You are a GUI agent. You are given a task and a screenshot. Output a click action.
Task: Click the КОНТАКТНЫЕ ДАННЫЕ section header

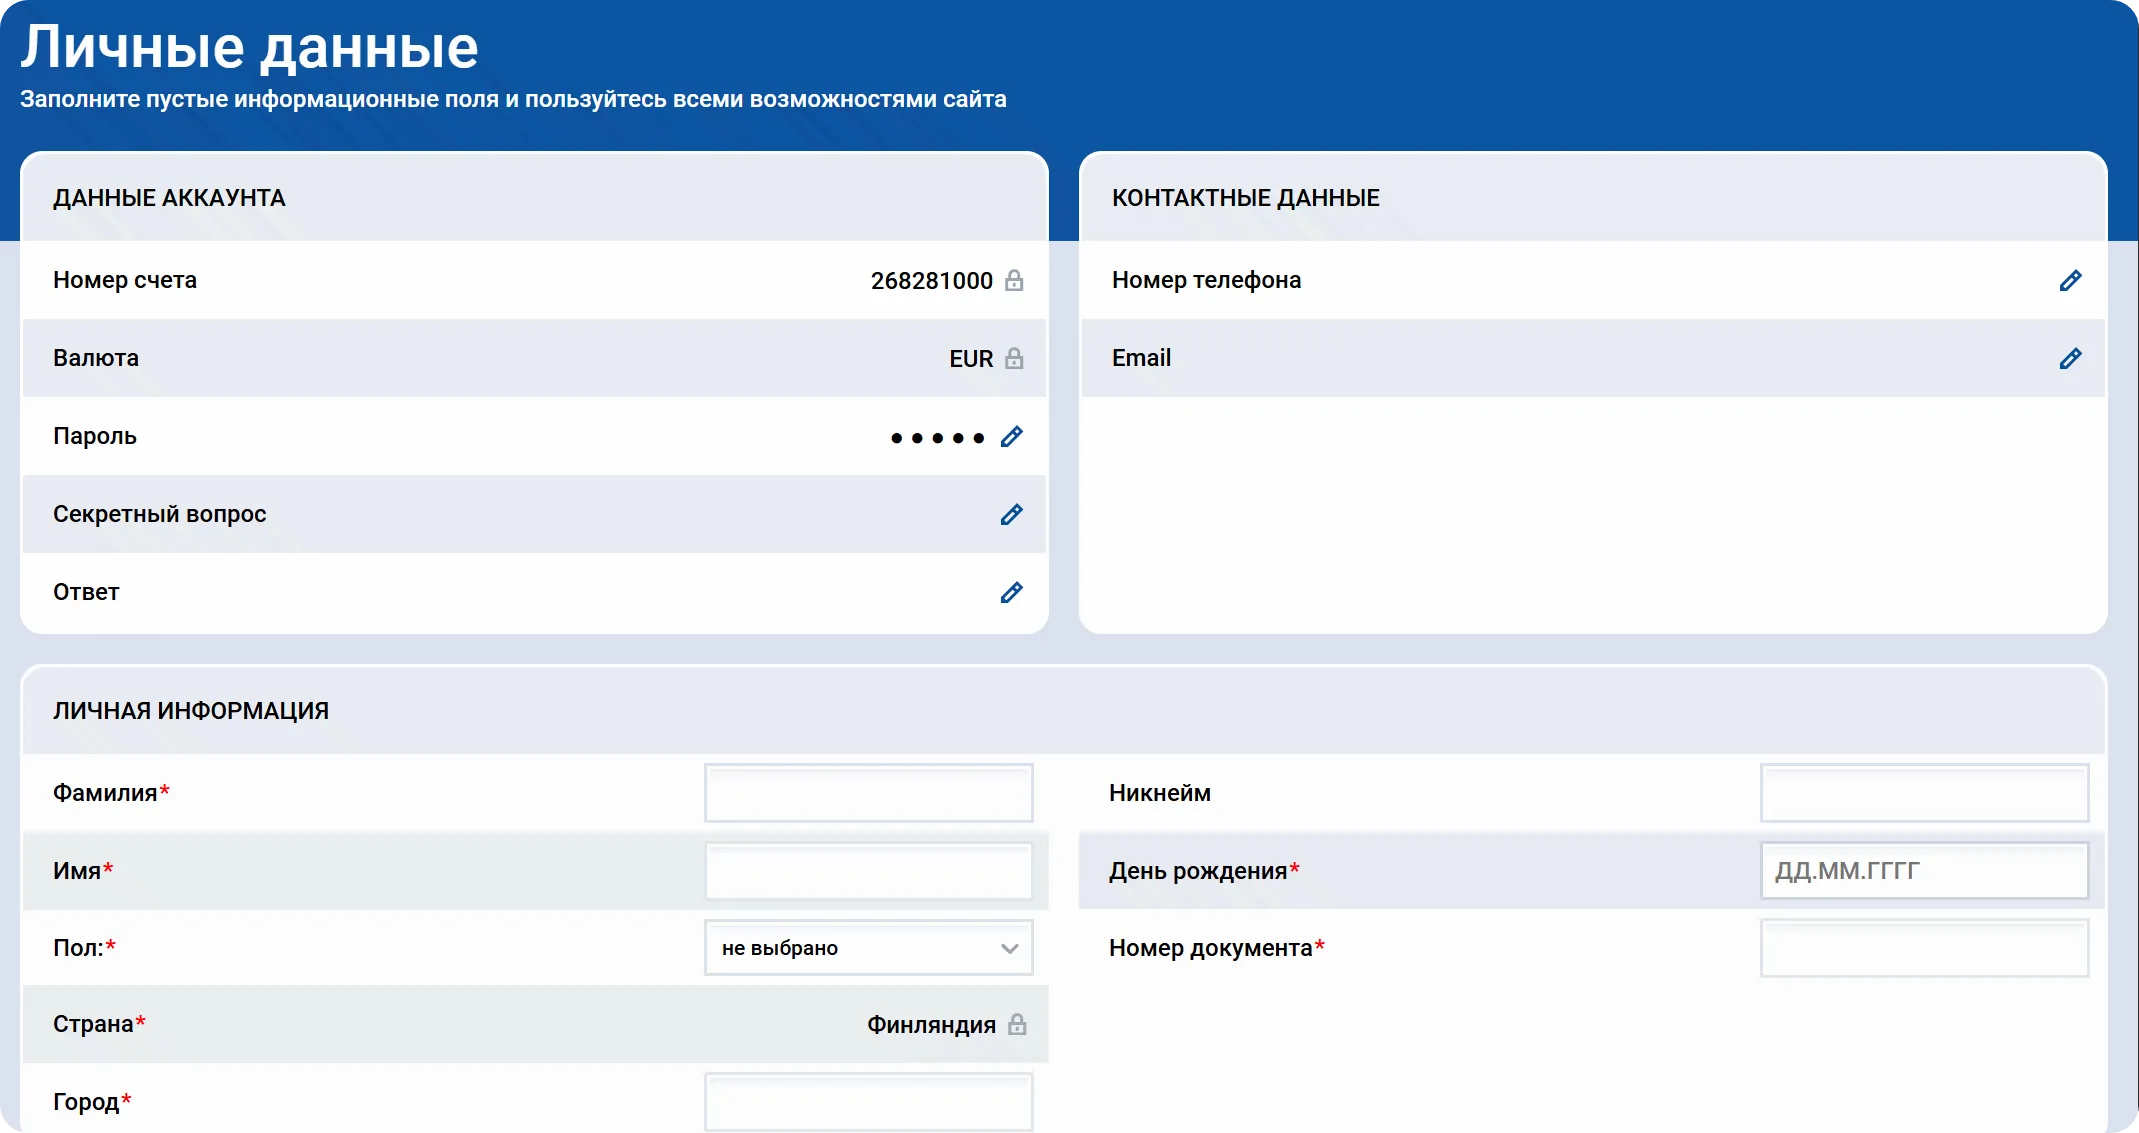[x=1246, y=197]
